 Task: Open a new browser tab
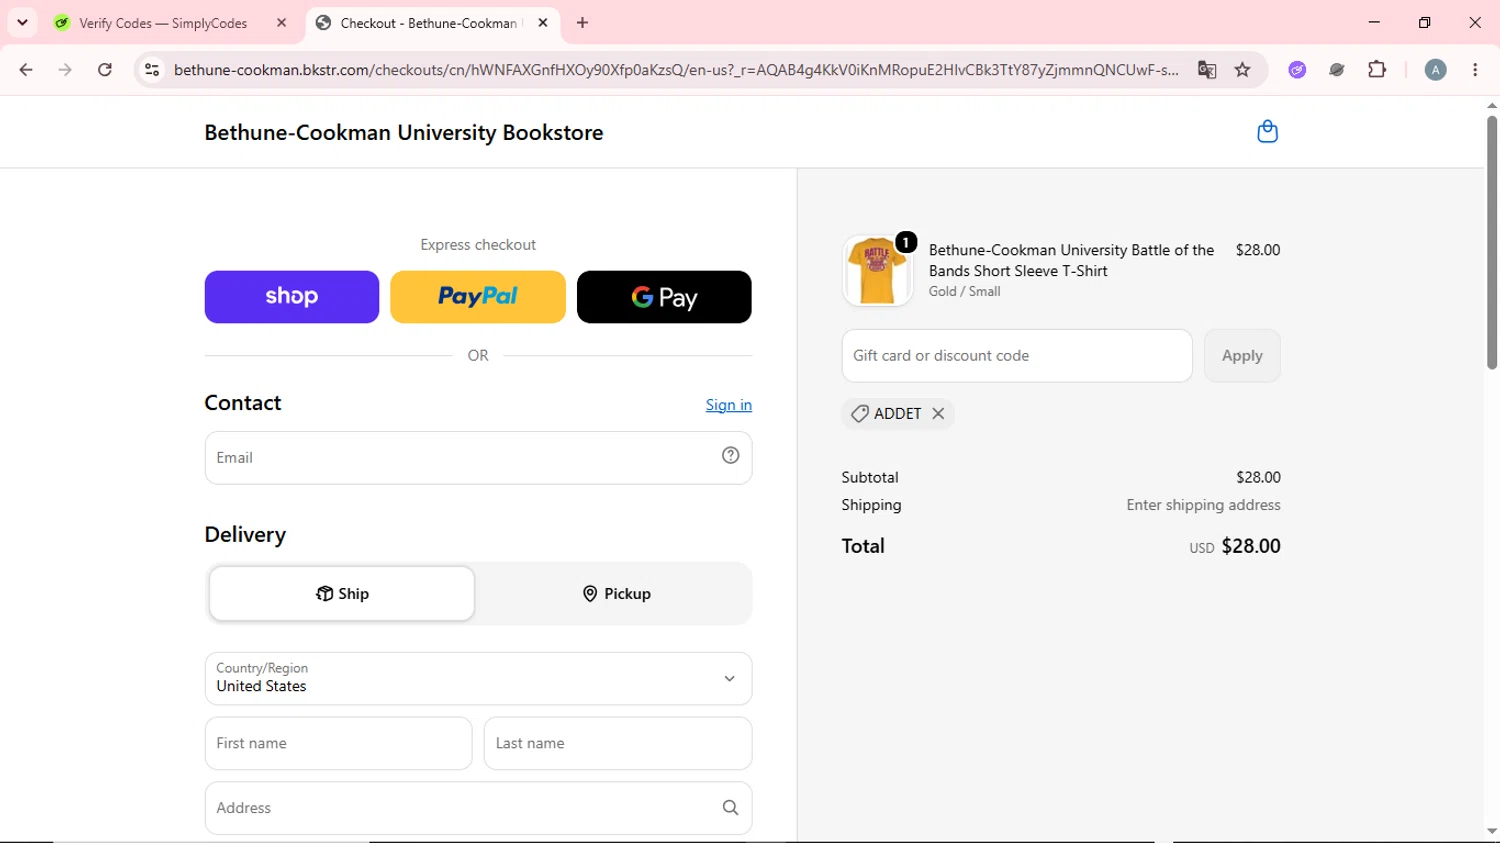(x=583, y=23)
